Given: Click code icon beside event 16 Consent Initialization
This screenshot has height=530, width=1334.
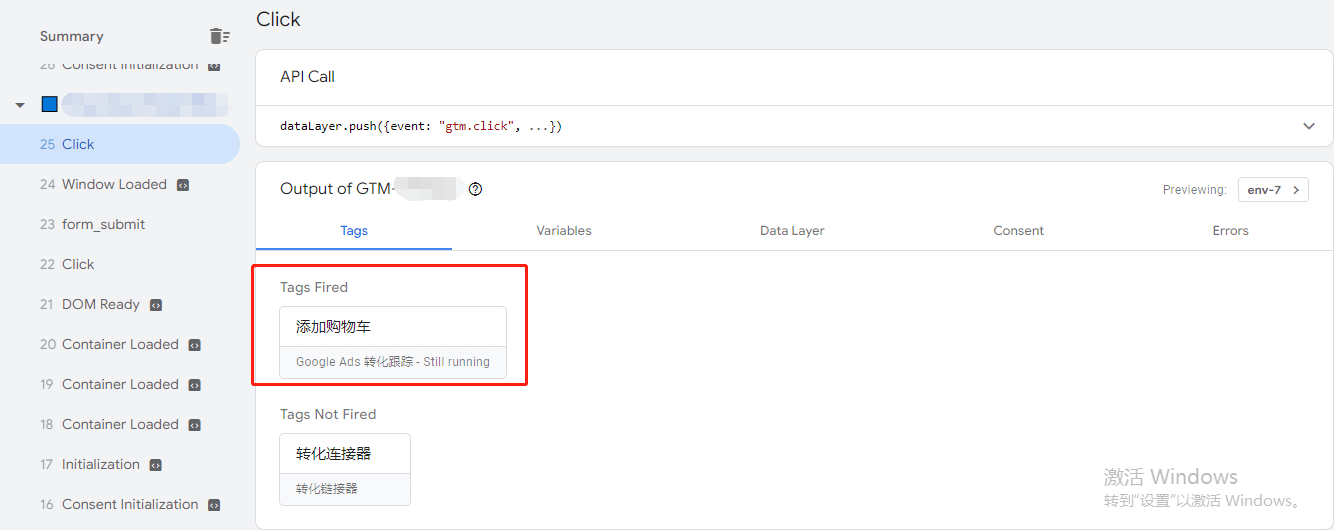Looking at the screenshot, I should coord(213,505).
